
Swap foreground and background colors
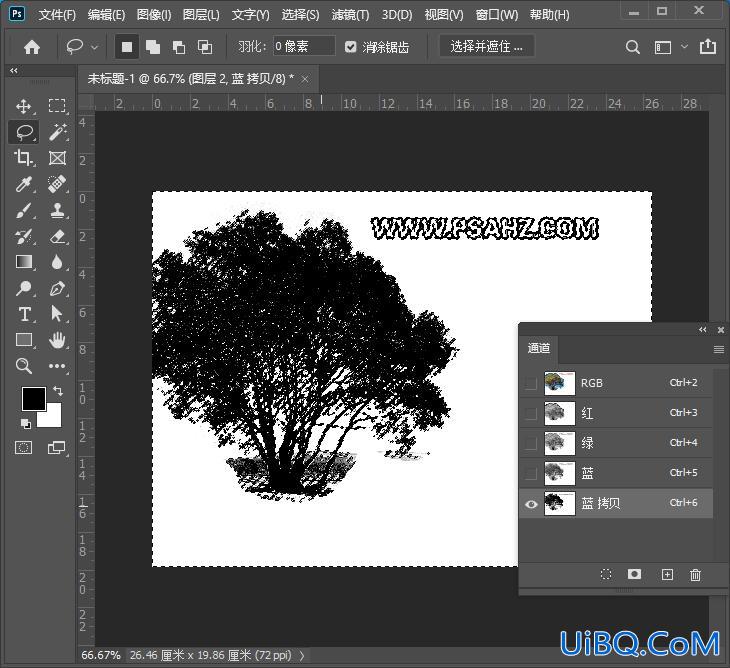(x=58, y=391)
